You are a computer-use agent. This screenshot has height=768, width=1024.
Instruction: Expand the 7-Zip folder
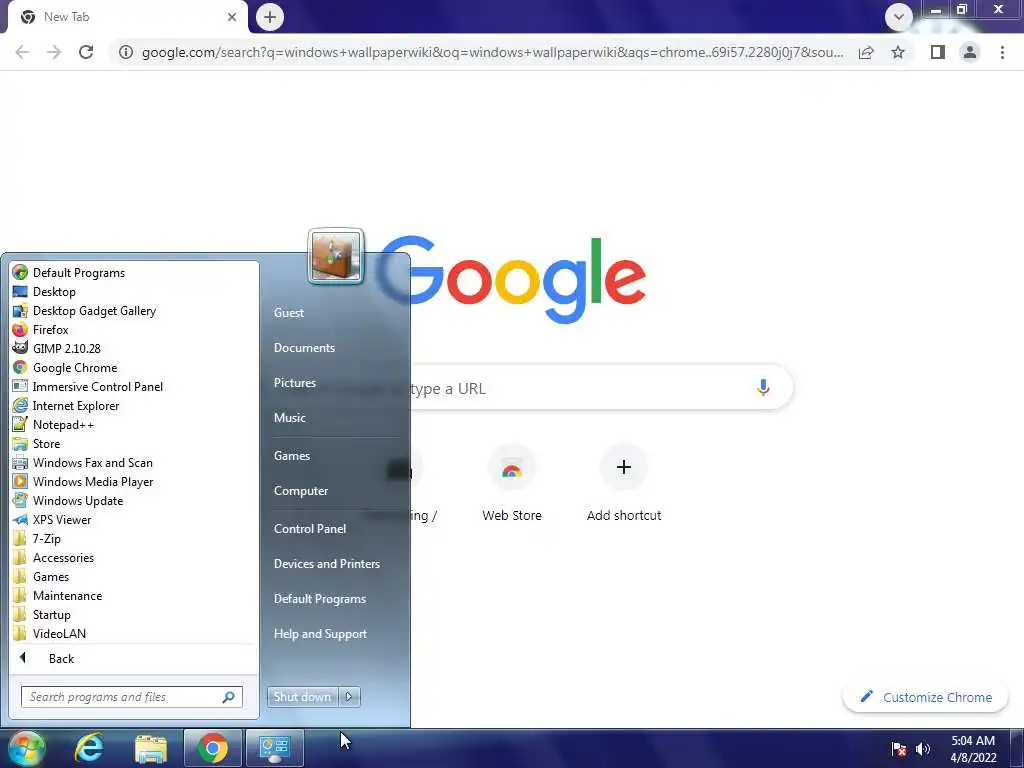click(46, 538)
